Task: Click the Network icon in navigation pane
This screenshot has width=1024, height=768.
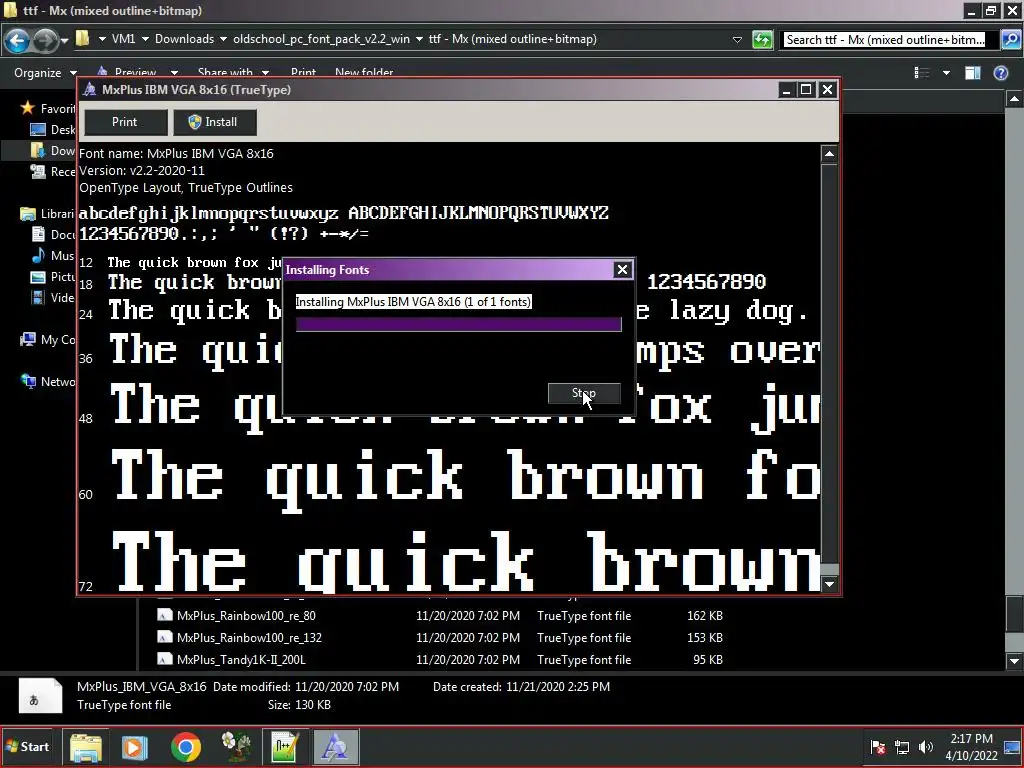Action: click(x=29, y=381)
